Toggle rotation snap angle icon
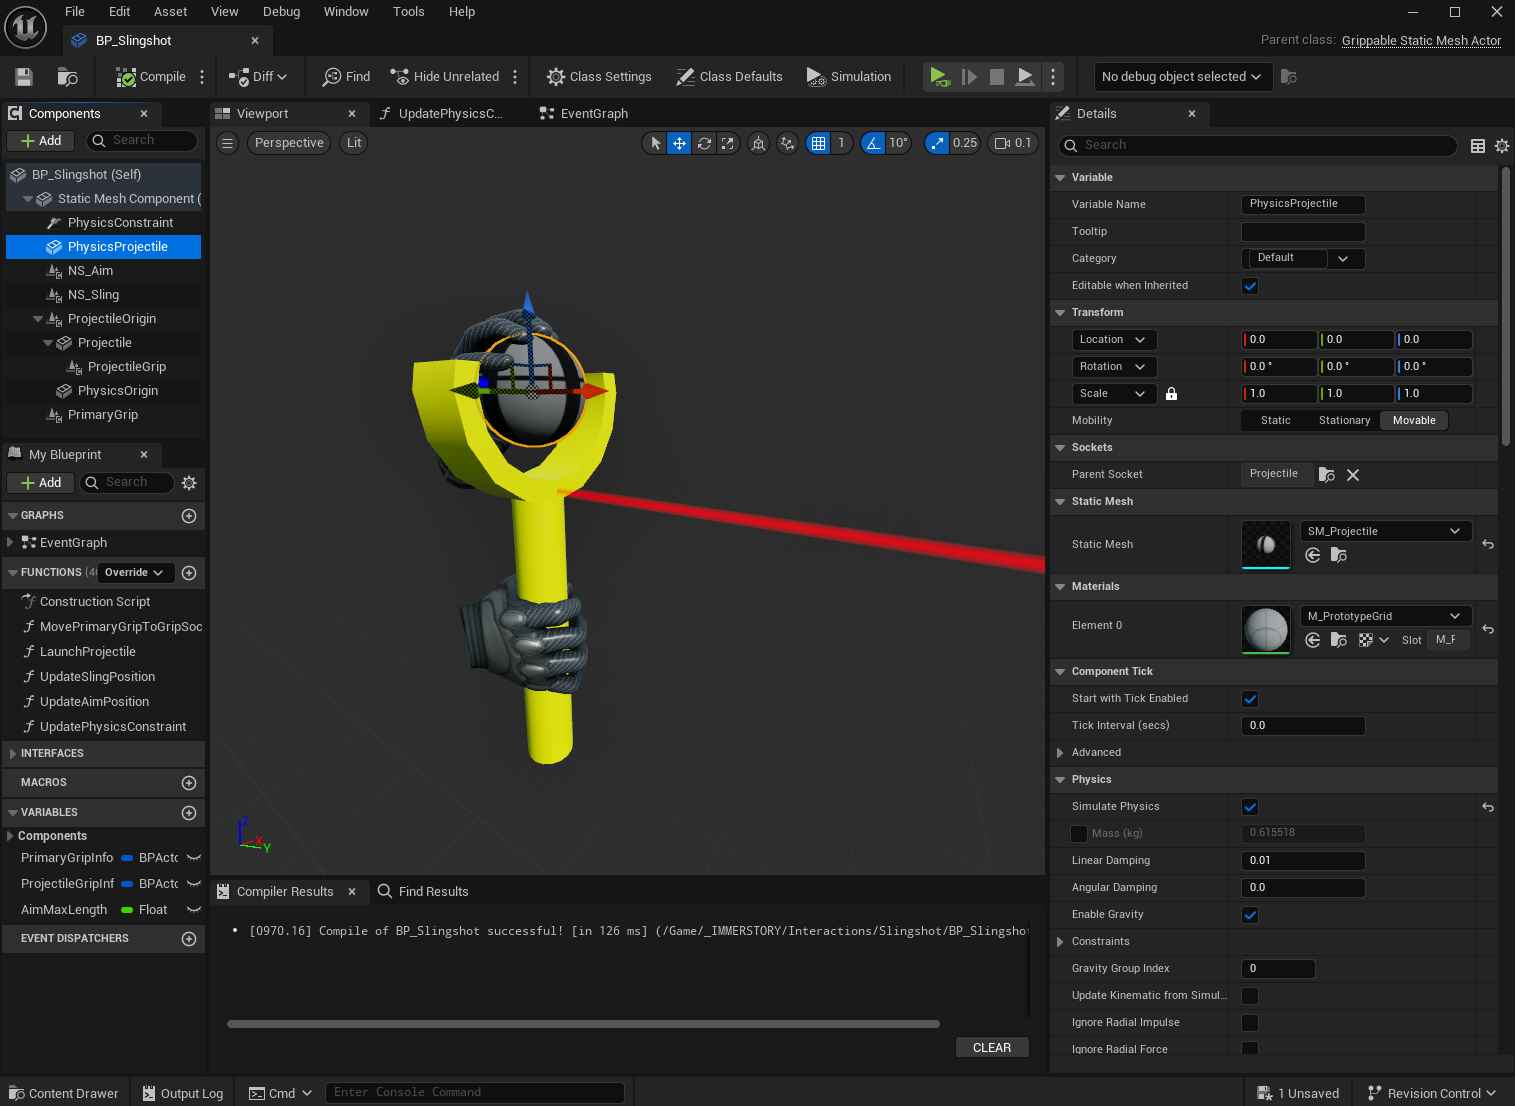Viewport: 1515px width, 1106px height. click(873, 143)
